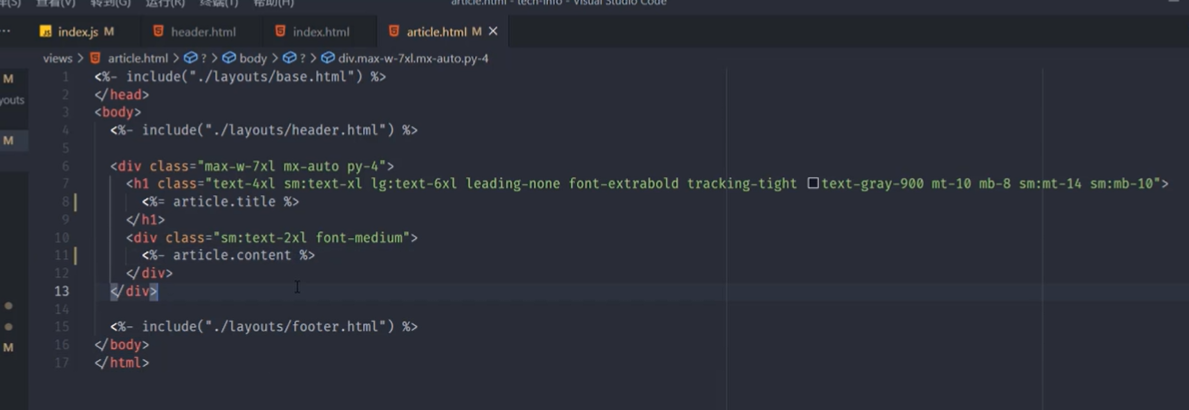
Task: Click the closing </html> tag
Action: [122, 363]
